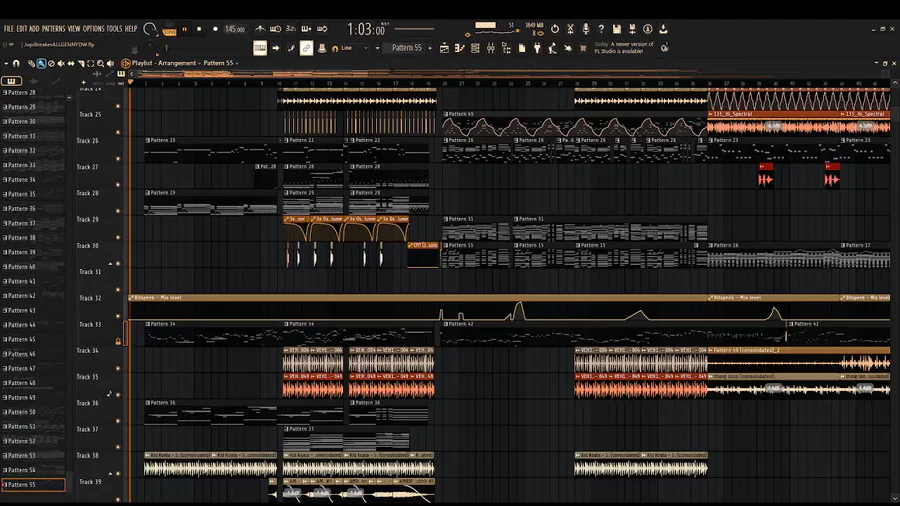
Task: Open the audio editor scissors icon
Action: [570, 29]
